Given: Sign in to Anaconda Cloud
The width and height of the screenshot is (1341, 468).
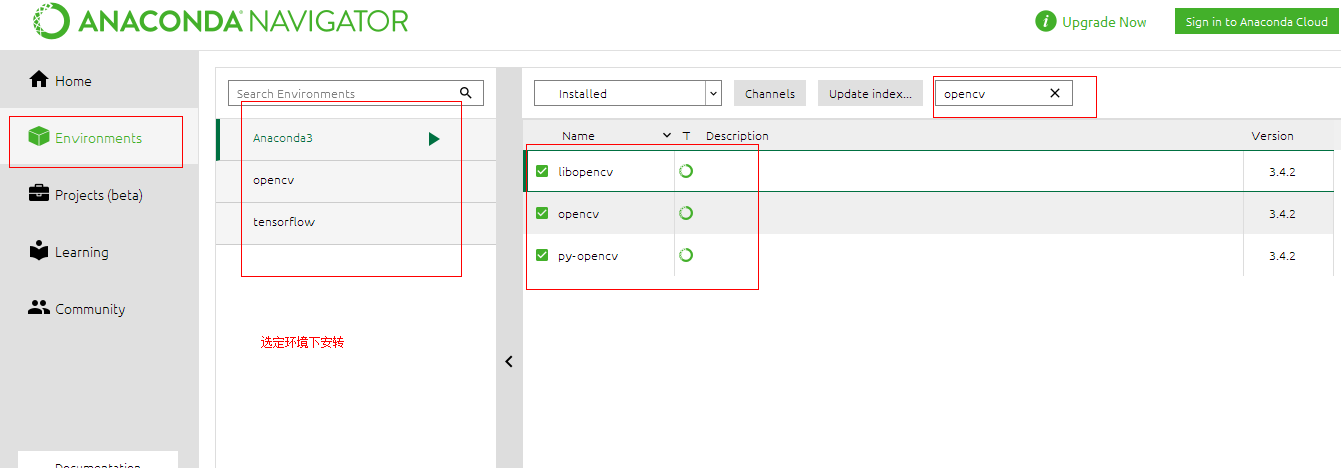Looking at the screenshot, I should coord(1256,22).
